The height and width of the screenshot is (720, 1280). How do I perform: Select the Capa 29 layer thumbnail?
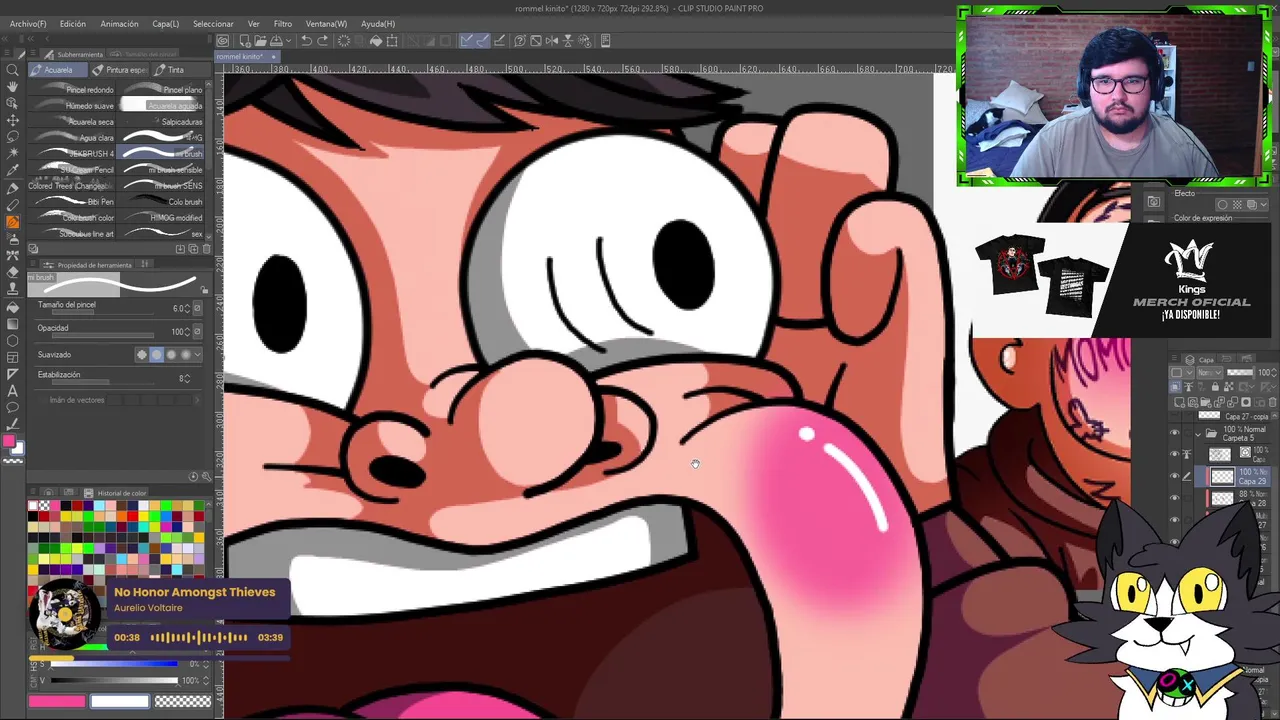click(1221, 477)
